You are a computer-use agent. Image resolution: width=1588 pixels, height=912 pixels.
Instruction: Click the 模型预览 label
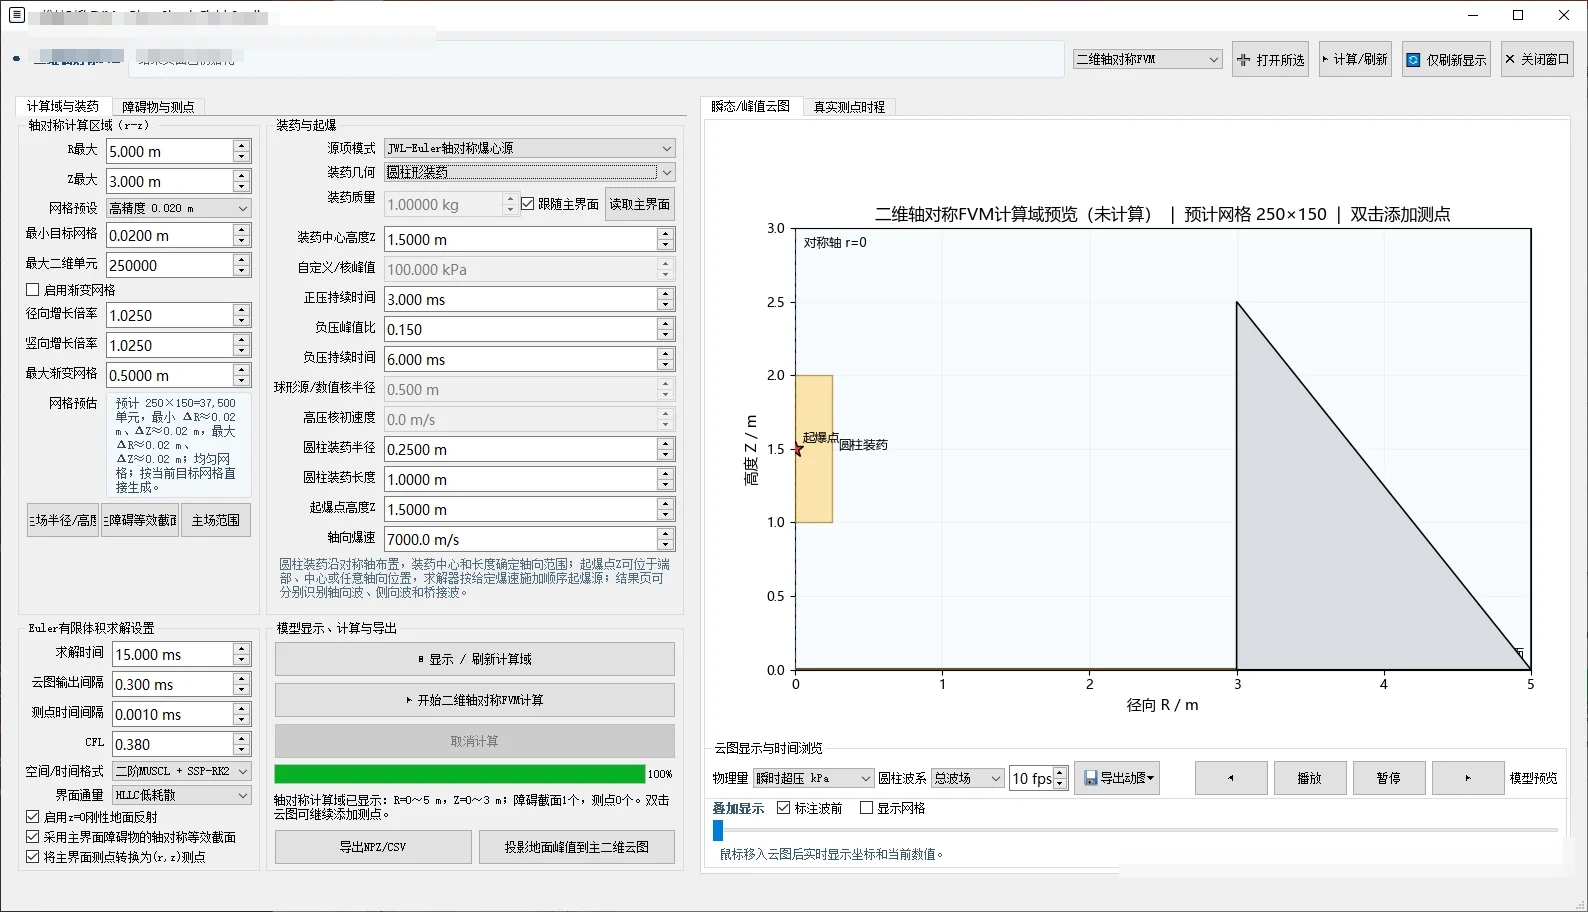tap(1533, 778)
